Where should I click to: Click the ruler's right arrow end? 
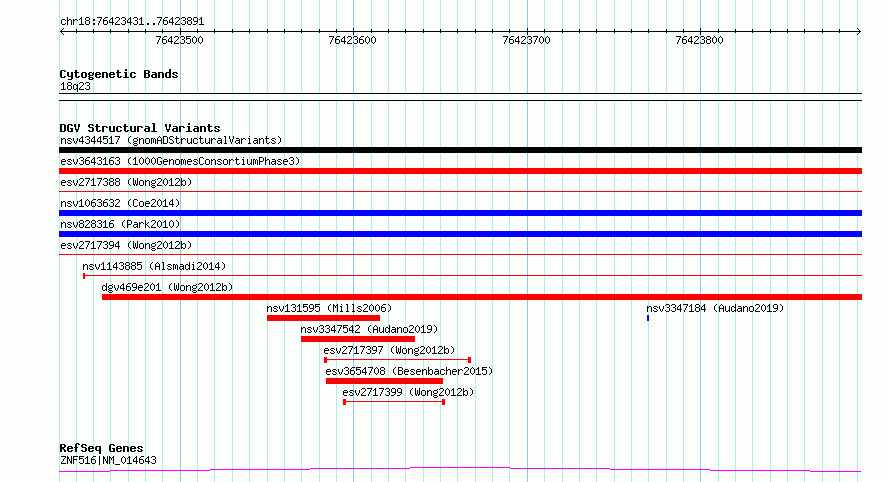click(859, 32)
